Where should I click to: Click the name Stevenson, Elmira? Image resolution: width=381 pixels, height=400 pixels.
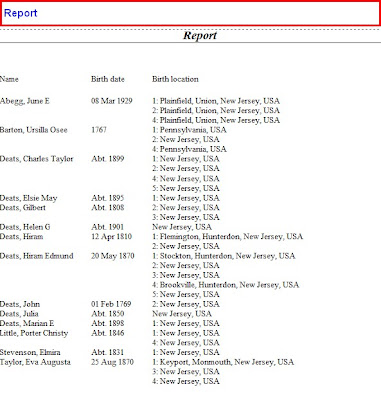(x=30, y=352)
